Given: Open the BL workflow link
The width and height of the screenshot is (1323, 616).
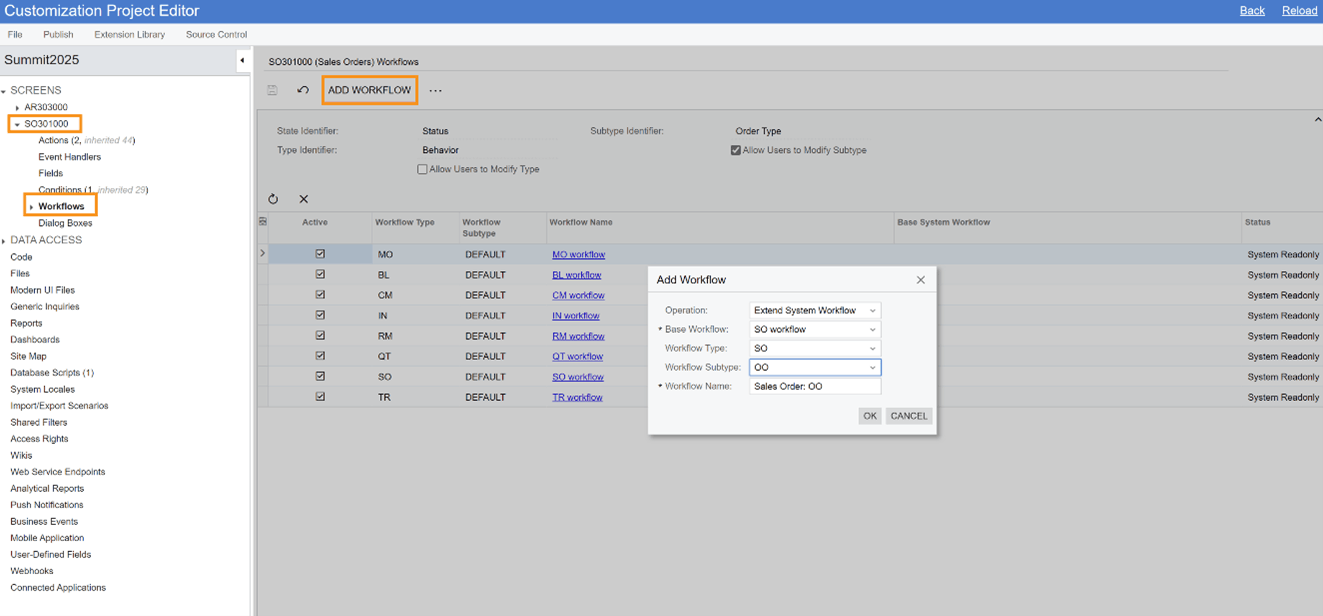Looking at the screenshot, I should pyautogui.click(x=577, y=275).
